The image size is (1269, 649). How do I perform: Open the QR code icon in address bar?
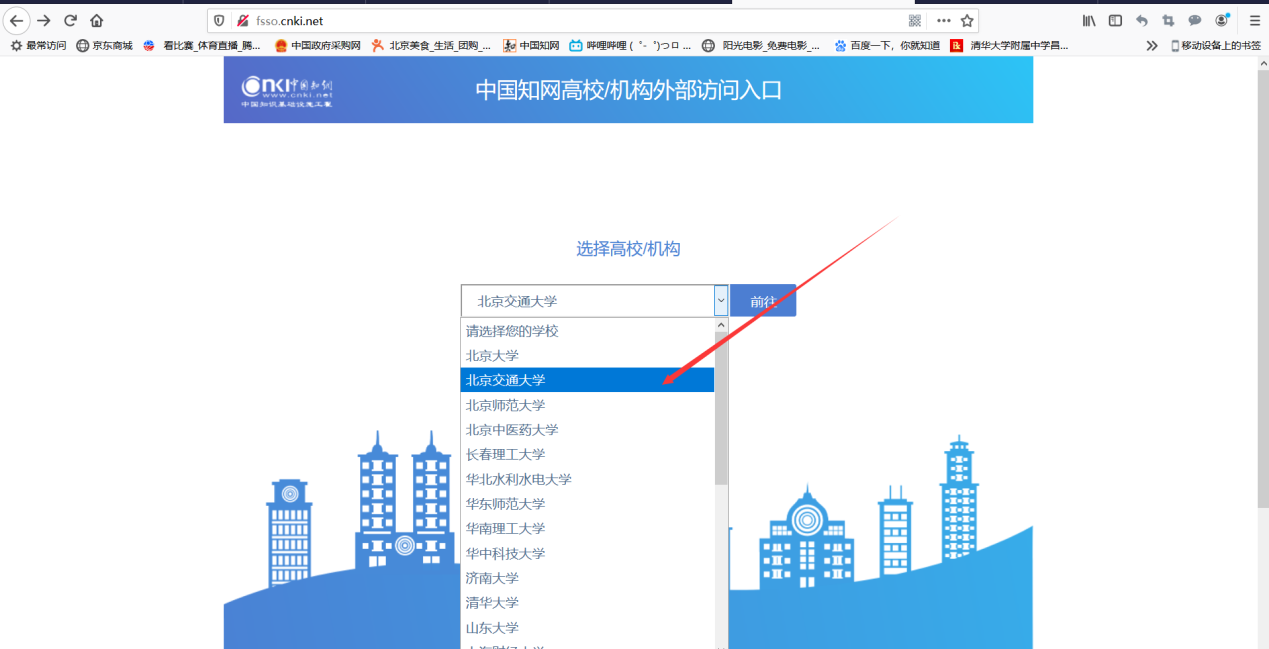(x=915, y=20)
